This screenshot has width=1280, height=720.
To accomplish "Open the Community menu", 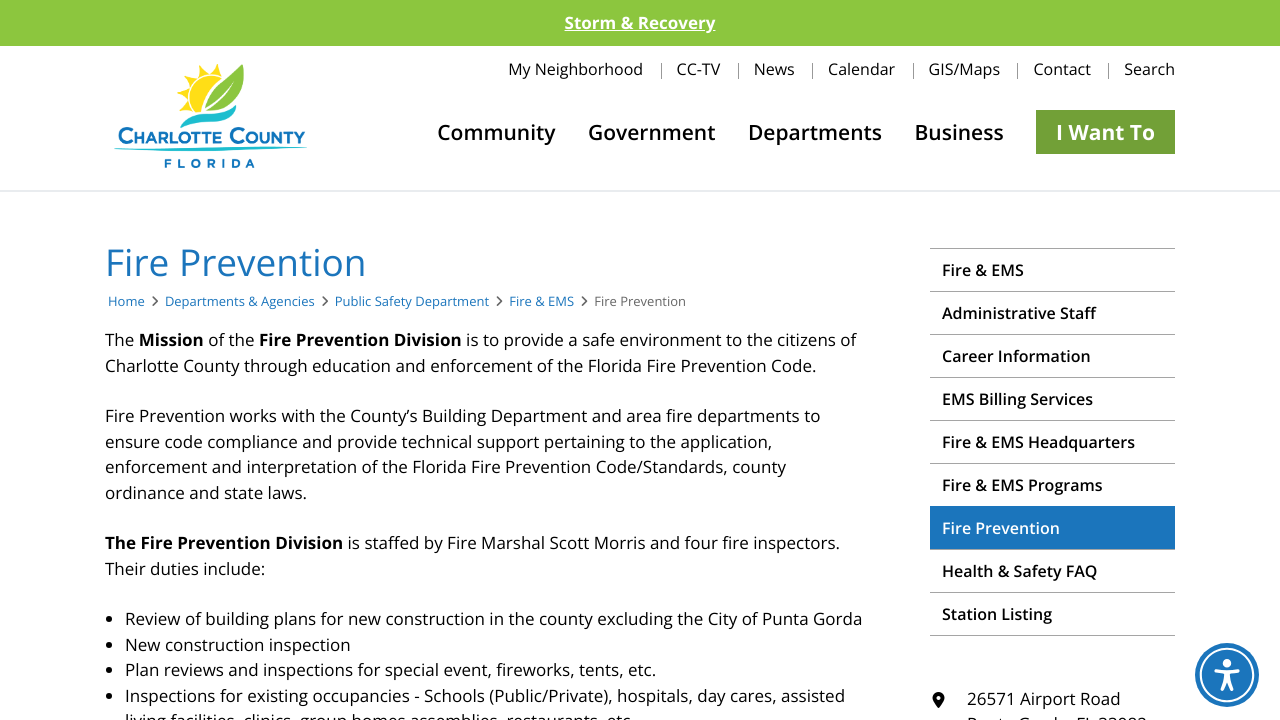I will (x=496, y=132).
